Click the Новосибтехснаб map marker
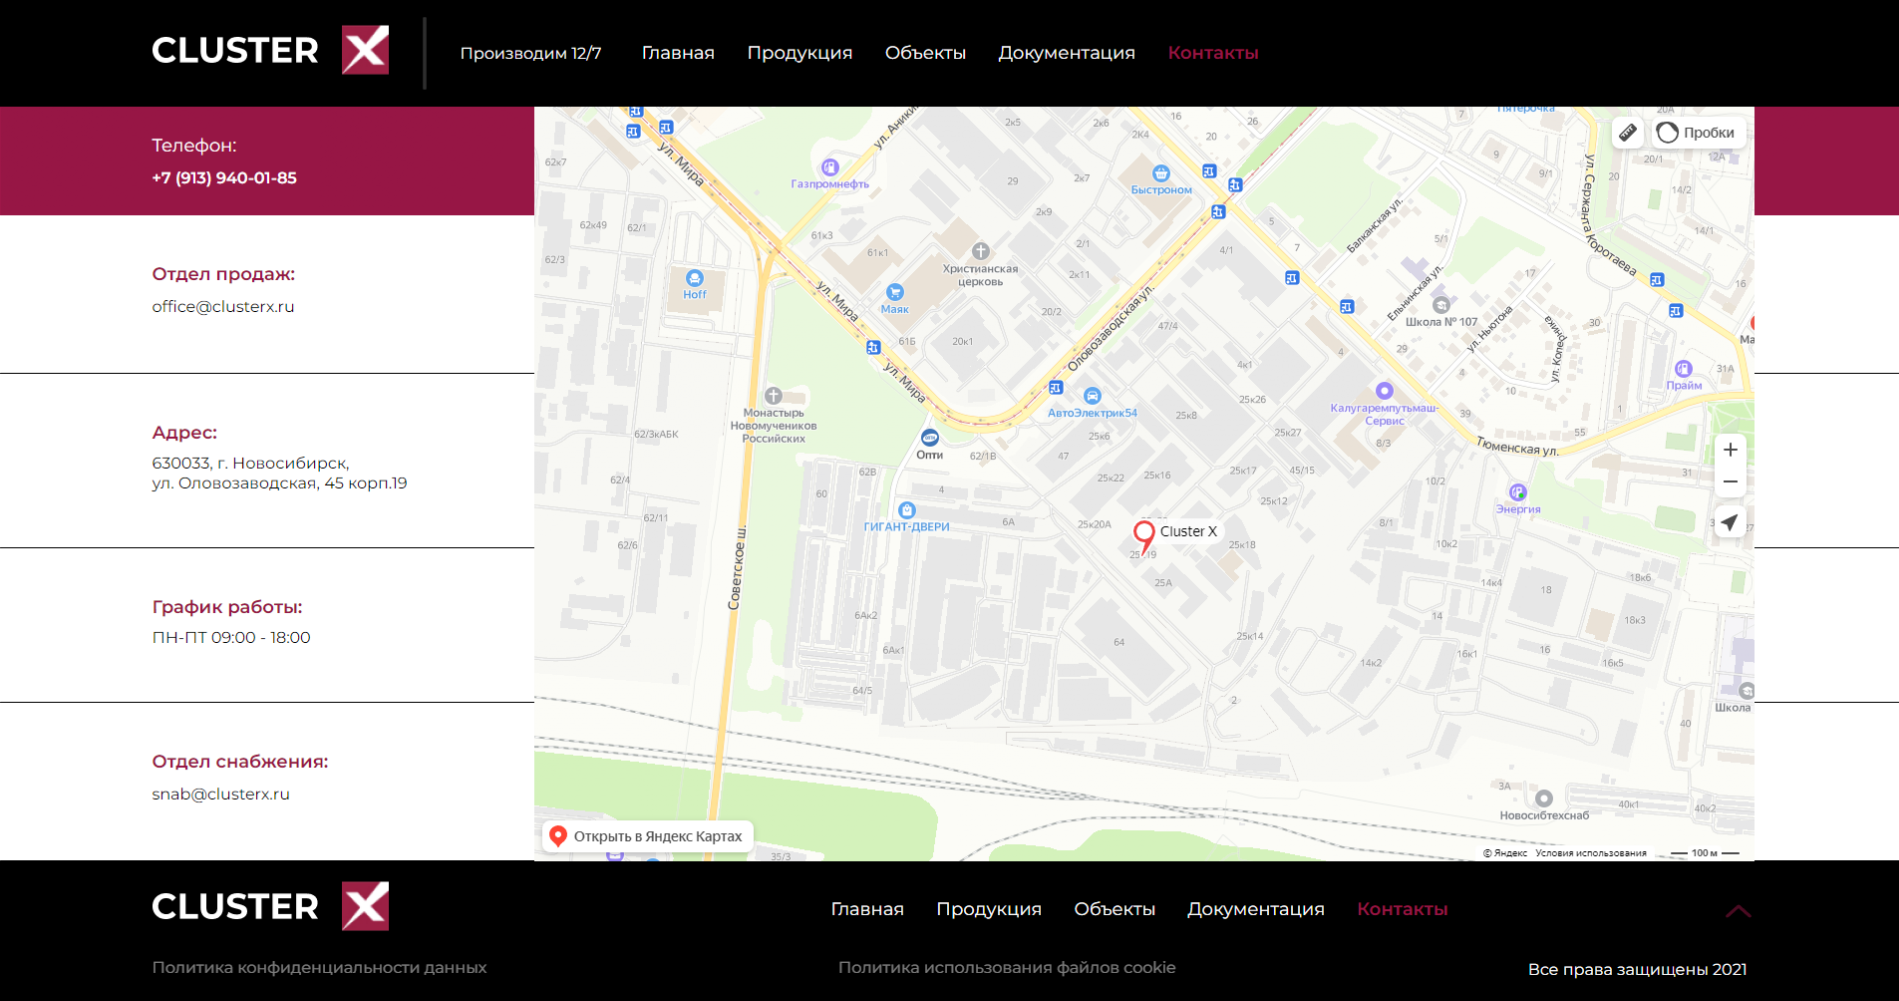 click(1544, 798)
